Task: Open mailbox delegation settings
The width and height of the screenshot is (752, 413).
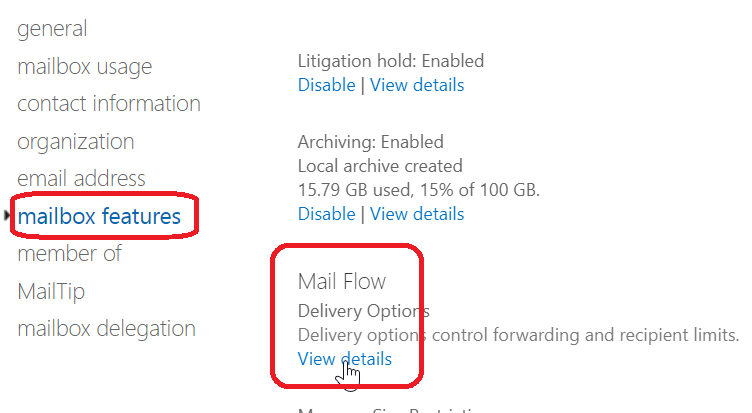Action: [106, 329]
